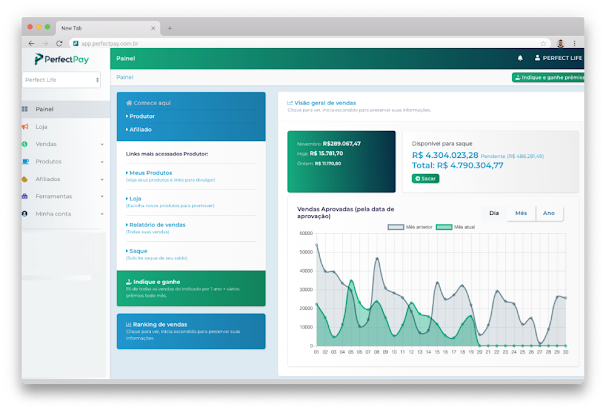The image size is (606, 410).
Task: Expand the Minha conta menu arrow
Action: 102,214
